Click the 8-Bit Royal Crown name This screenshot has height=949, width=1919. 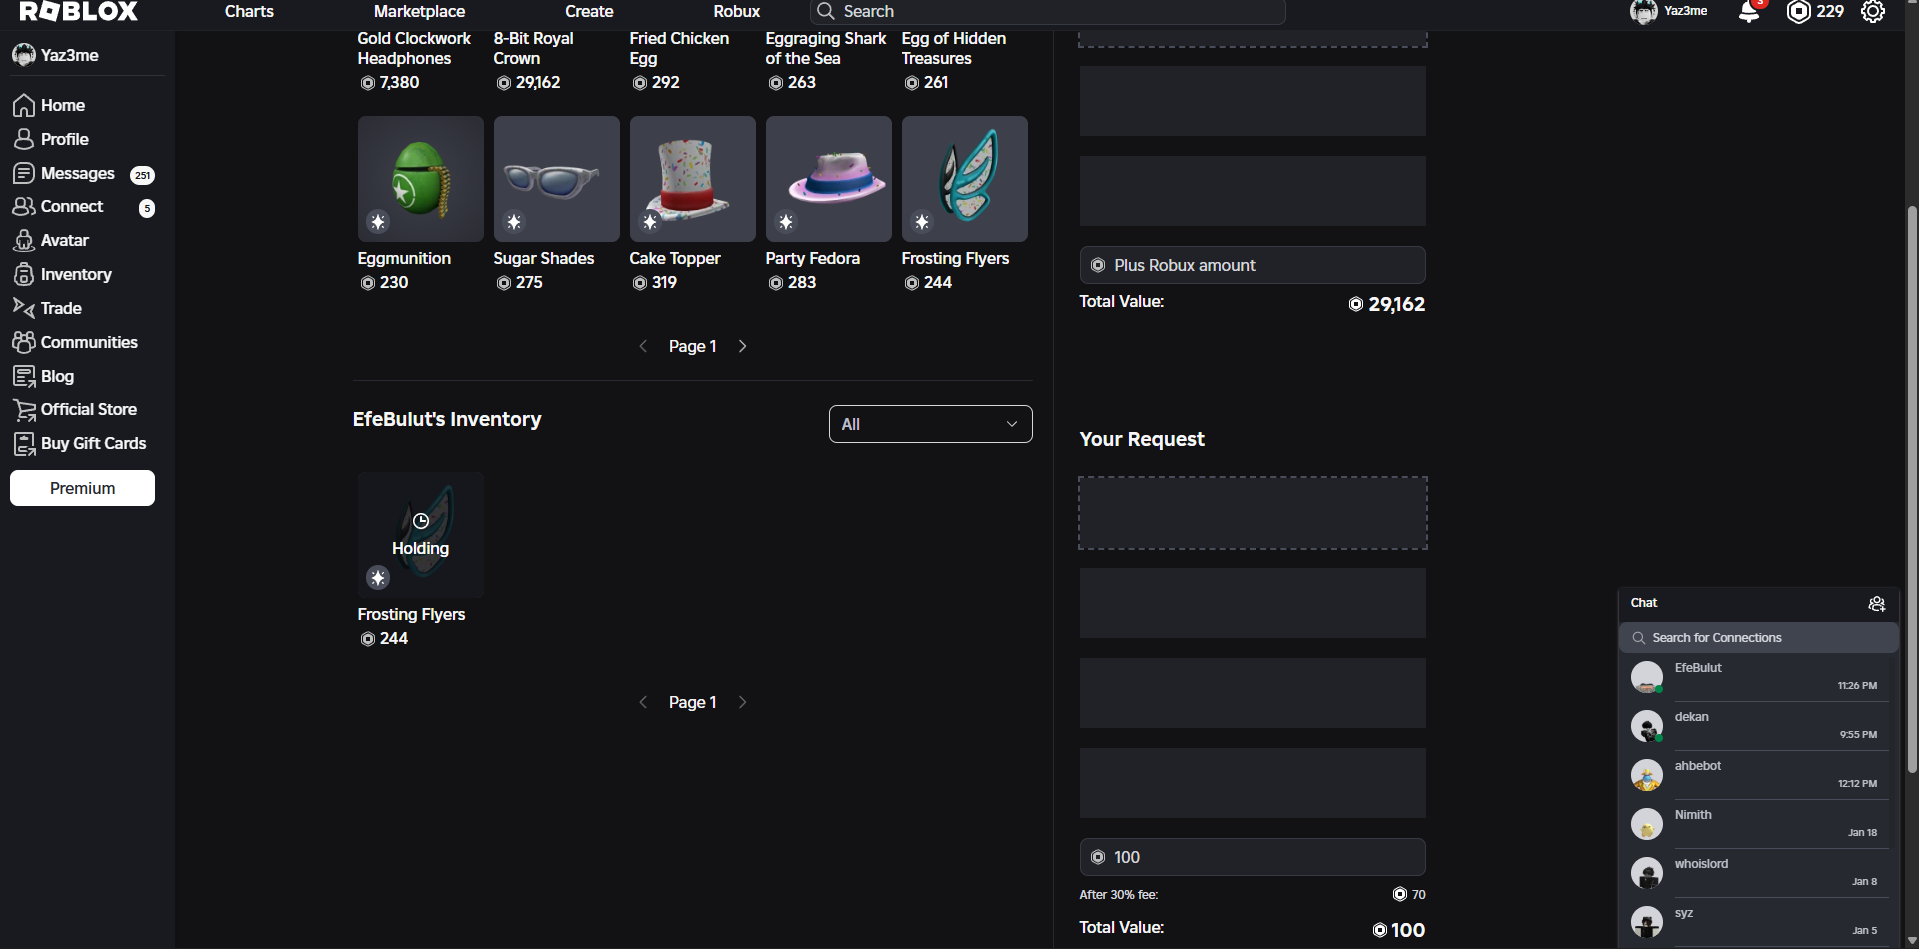pyautogui.click(x=534, y=48)
